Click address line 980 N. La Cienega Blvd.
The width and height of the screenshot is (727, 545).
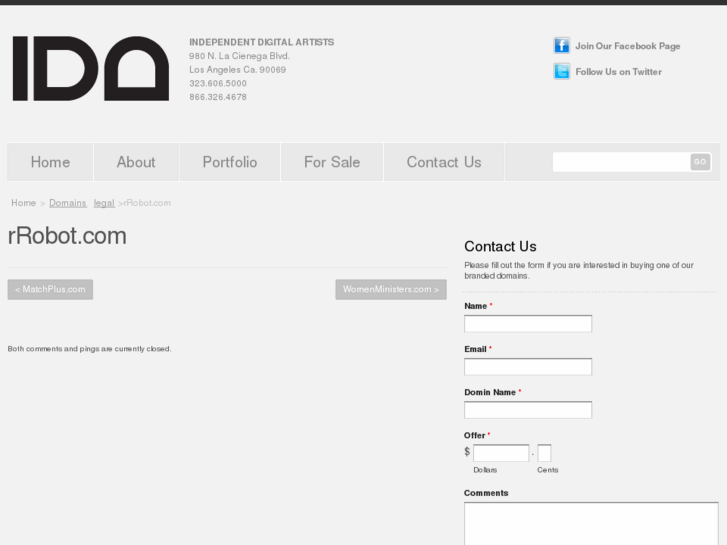239,56
